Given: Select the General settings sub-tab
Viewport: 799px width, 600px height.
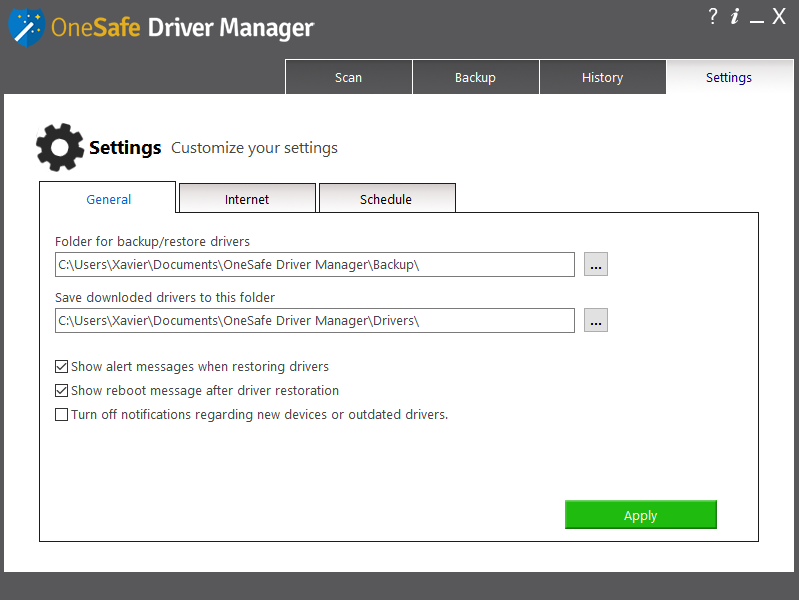Looking at the screenshot, I should point(108,199).
